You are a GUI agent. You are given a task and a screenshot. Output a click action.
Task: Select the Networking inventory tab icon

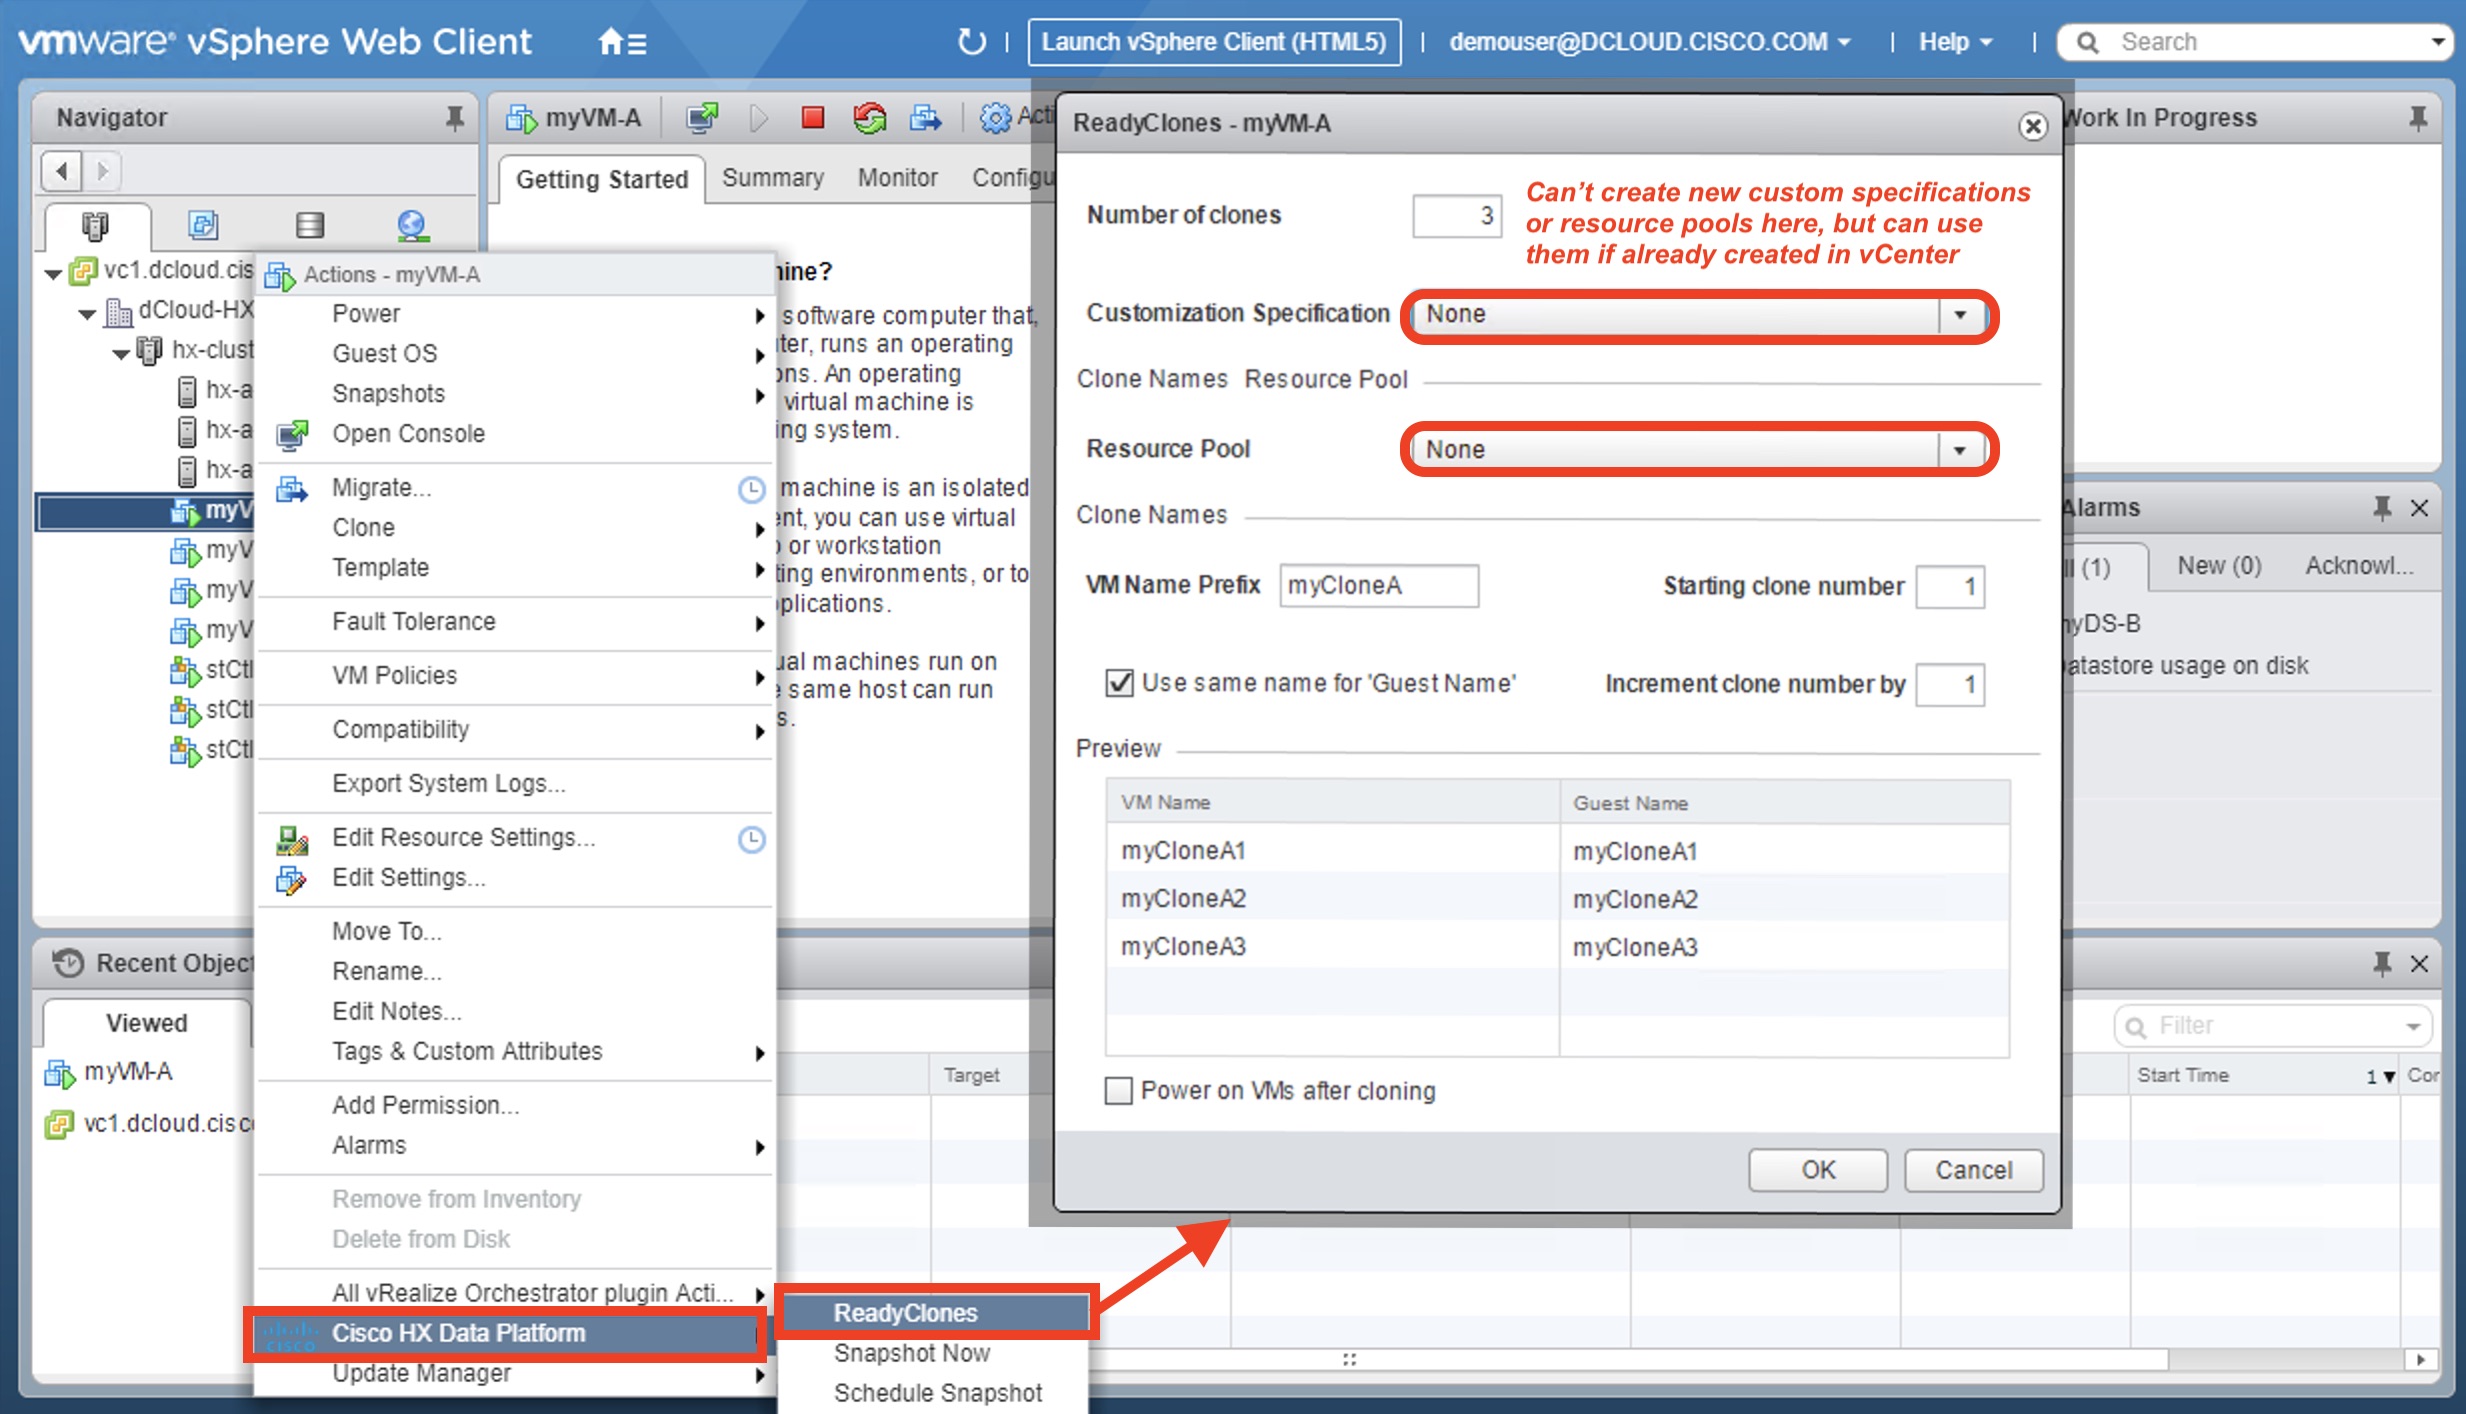point(412,225)
